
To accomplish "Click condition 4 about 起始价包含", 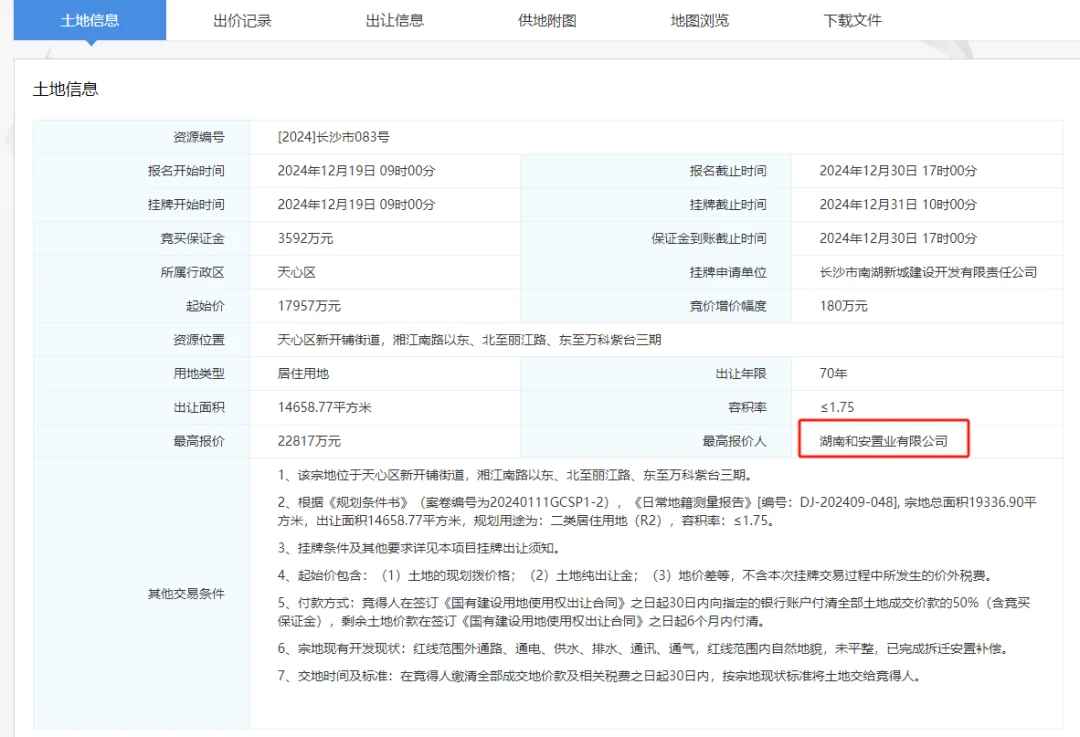I will coord(635,576).
